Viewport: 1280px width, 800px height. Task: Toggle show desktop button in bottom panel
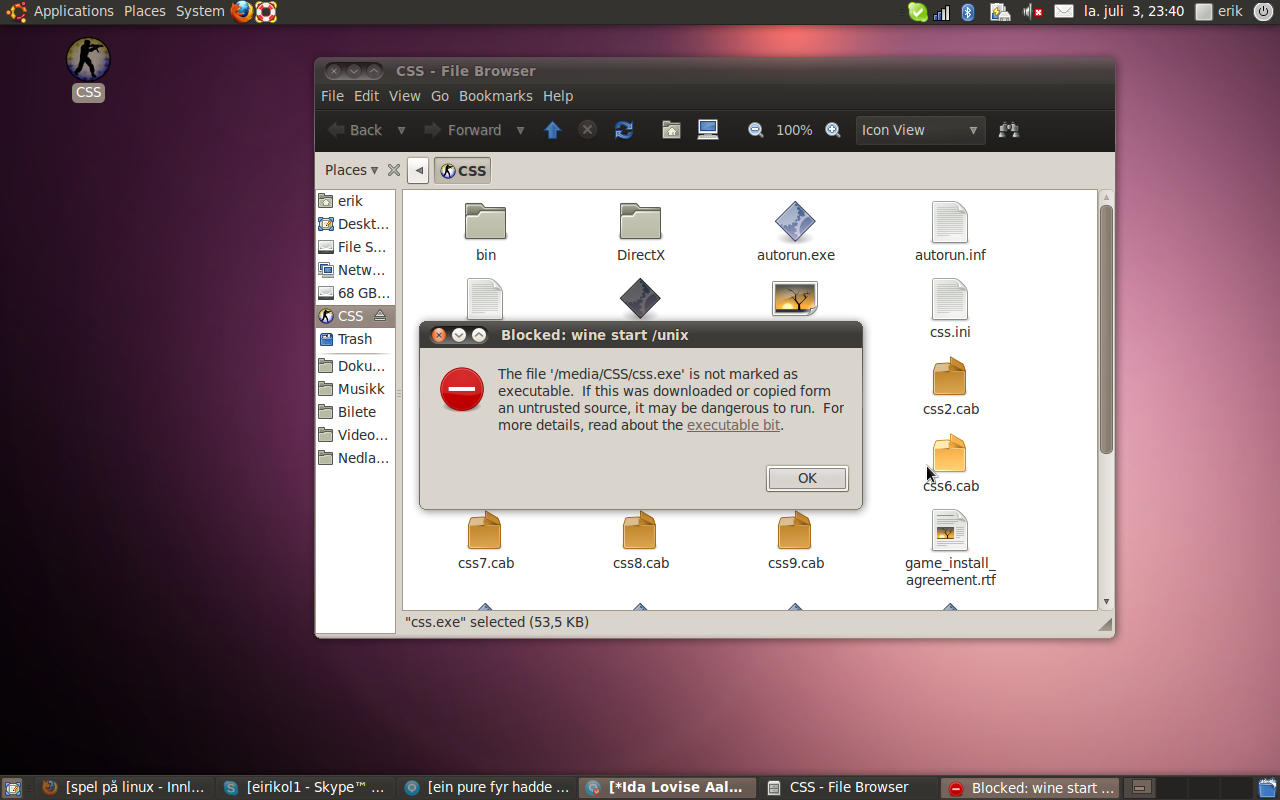tap(13, 788)
